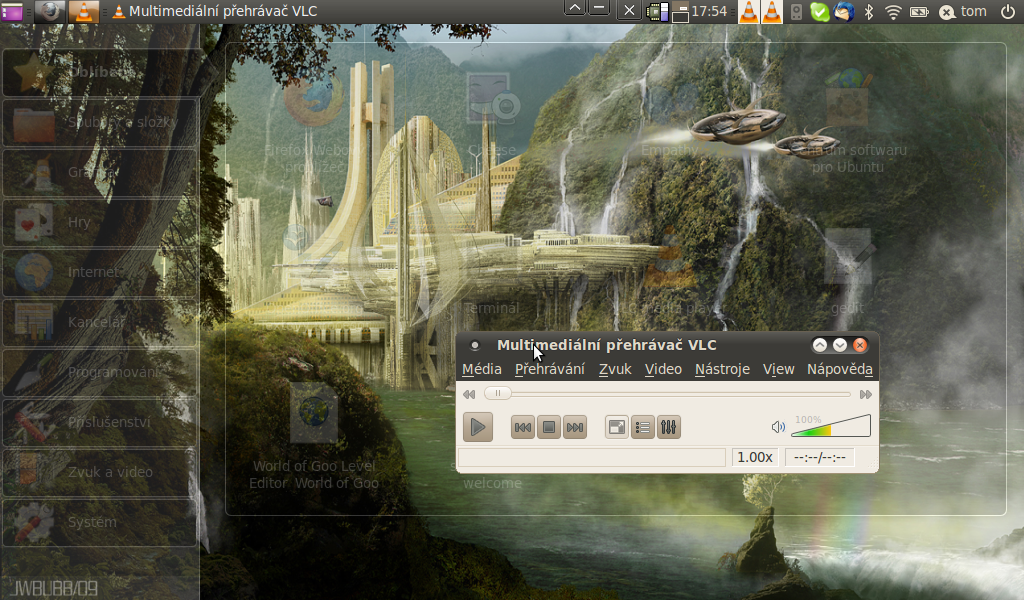Click the faster playback double-arrow icon

865,394
